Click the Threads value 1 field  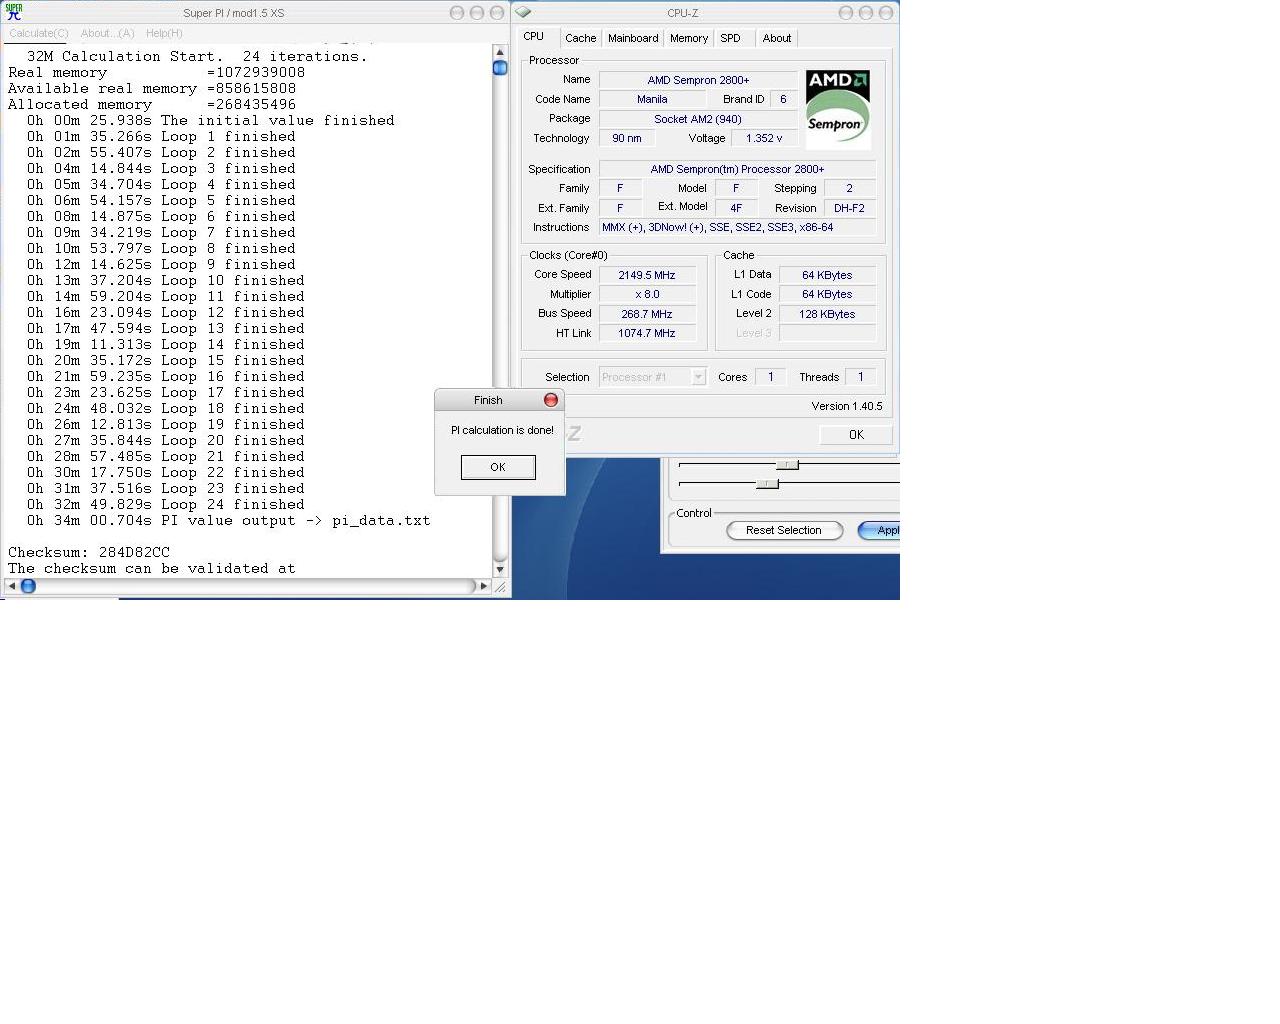coord(860,377)
